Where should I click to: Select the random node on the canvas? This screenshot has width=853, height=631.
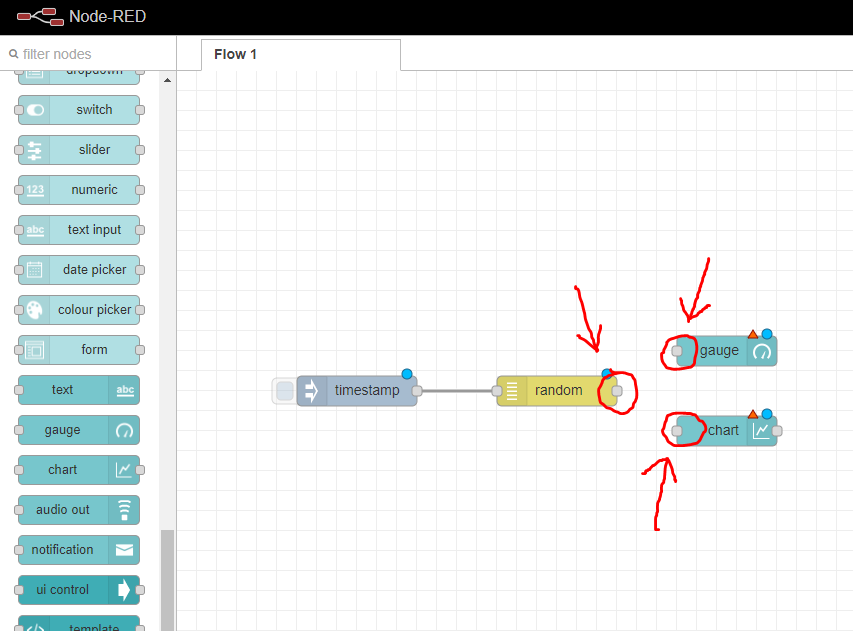555,390
